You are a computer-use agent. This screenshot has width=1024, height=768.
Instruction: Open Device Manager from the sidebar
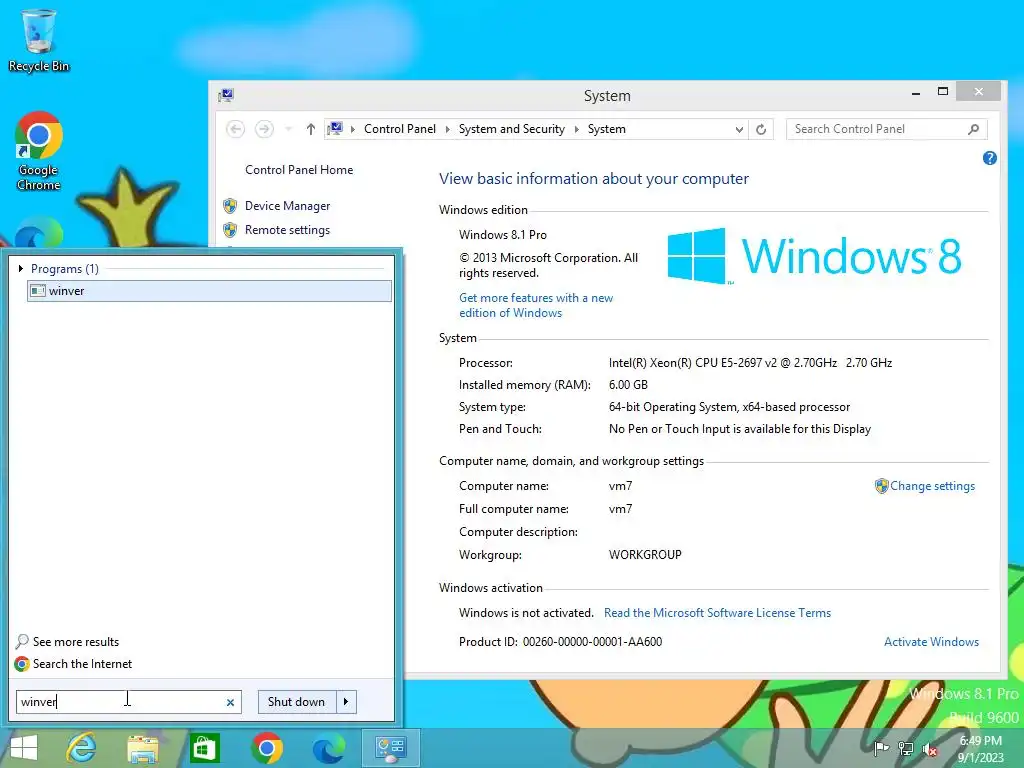click(x=287, y=206)
